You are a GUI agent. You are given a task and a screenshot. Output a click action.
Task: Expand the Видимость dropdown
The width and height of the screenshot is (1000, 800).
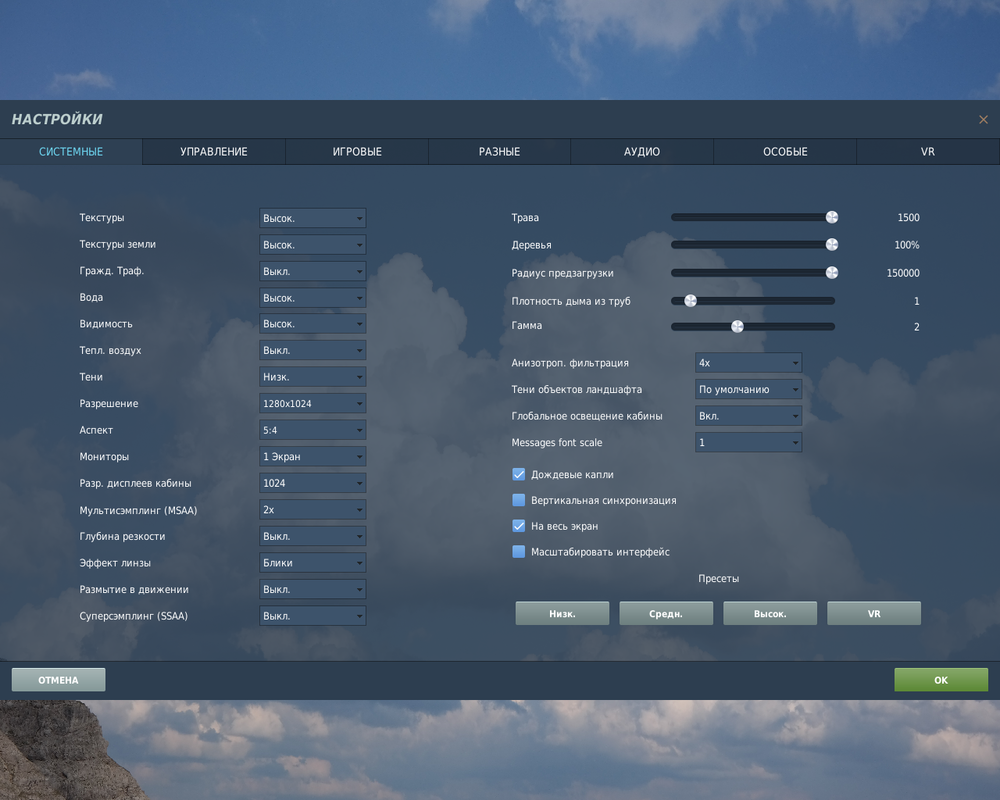pos(312,324)
